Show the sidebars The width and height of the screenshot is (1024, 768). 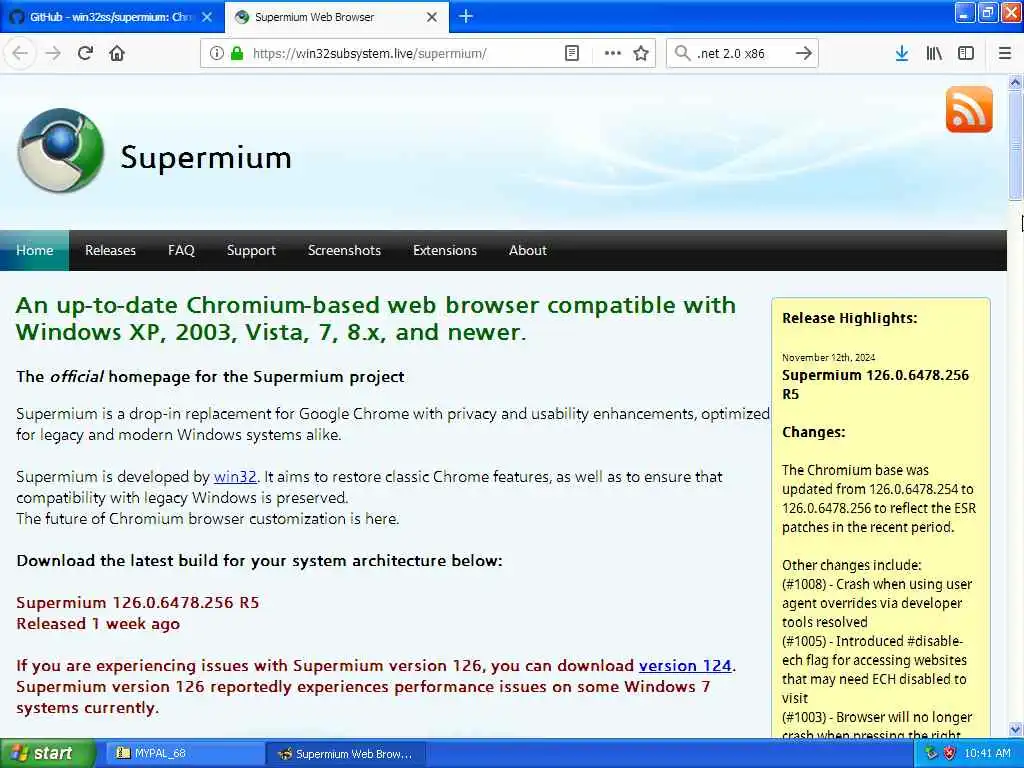tap(966, 54)
